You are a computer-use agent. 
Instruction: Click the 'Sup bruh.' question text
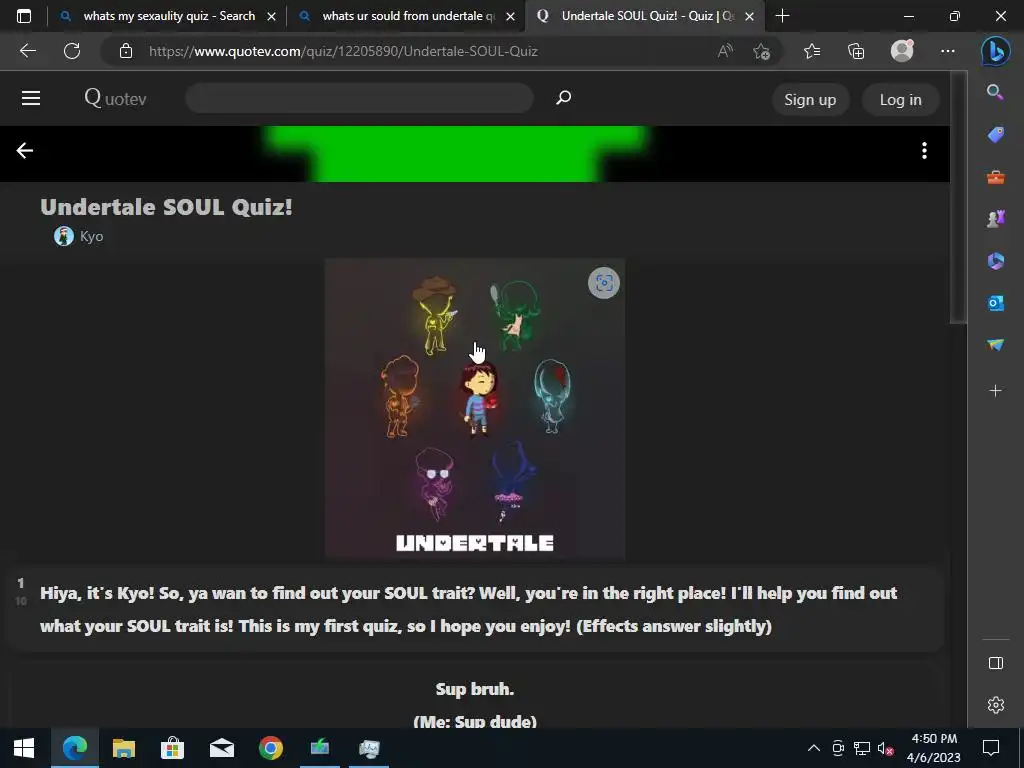(475, 689)
